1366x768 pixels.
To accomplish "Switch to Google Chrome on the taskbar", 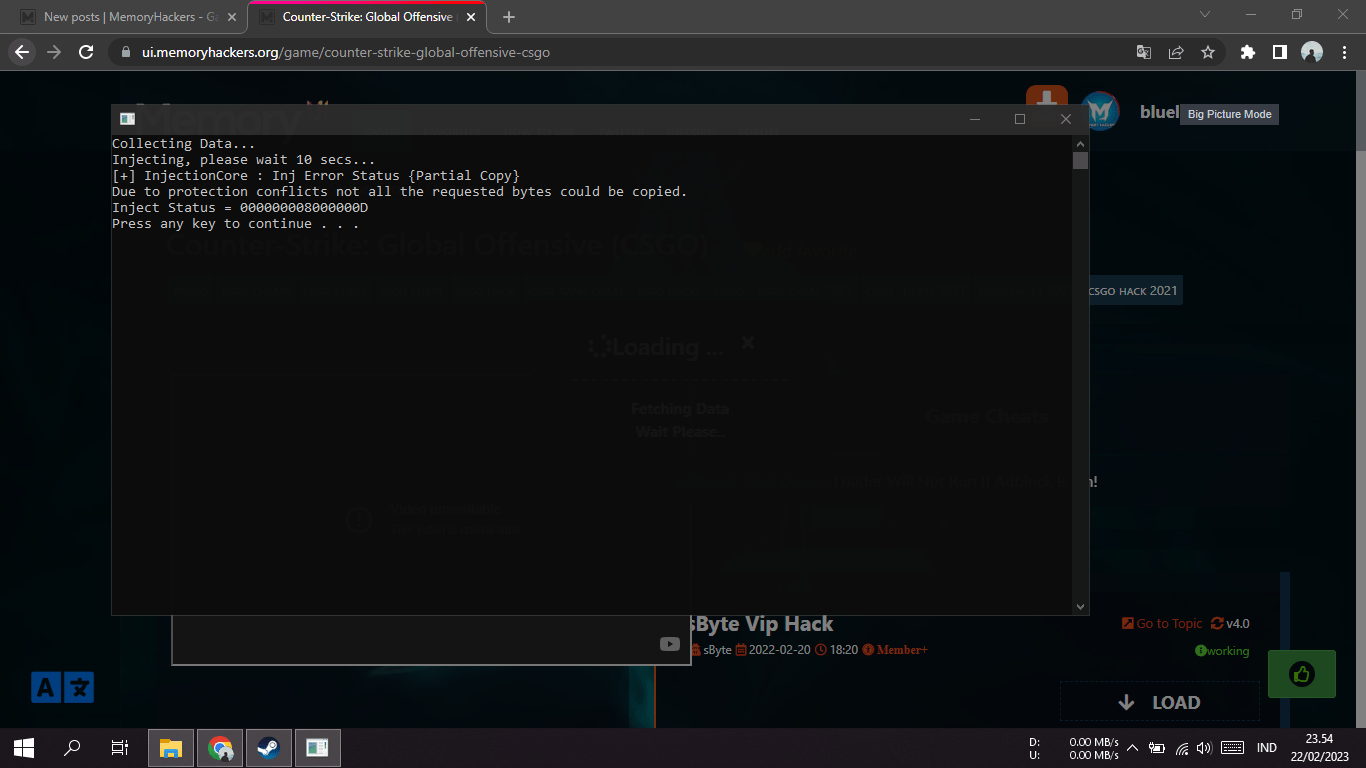I will point(220,747).
